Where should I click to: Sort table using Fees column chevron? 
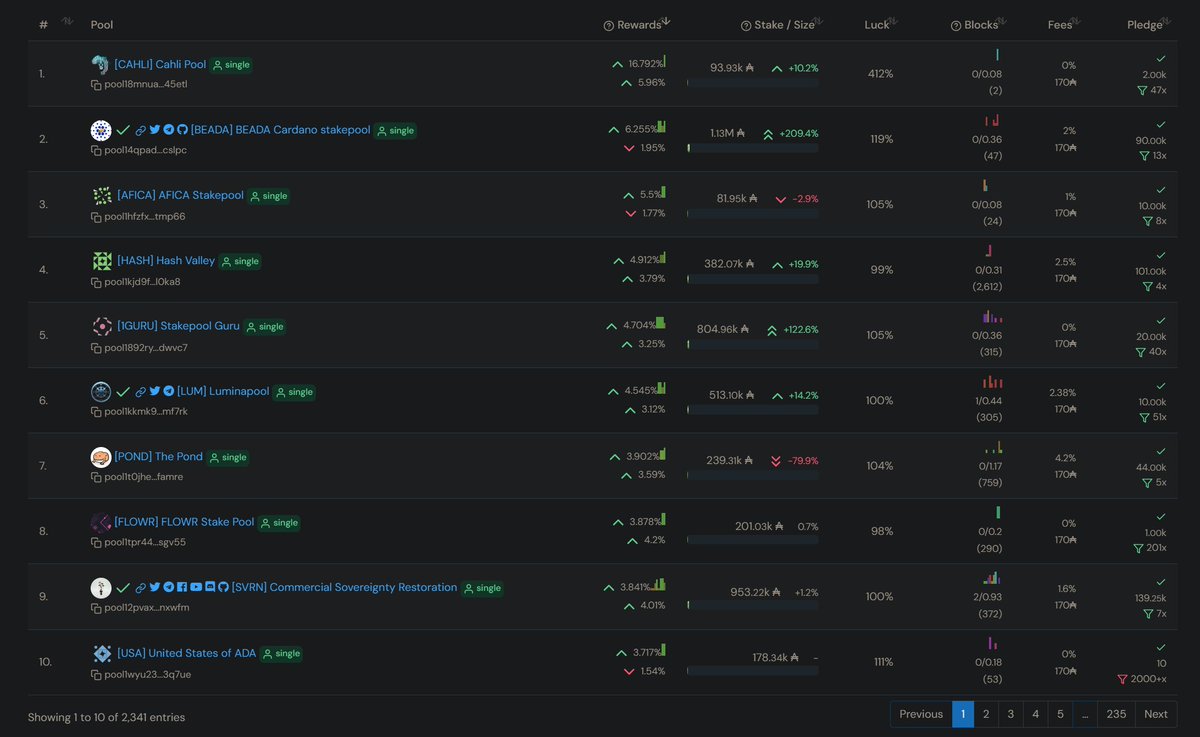click(x=1078, y=18)
